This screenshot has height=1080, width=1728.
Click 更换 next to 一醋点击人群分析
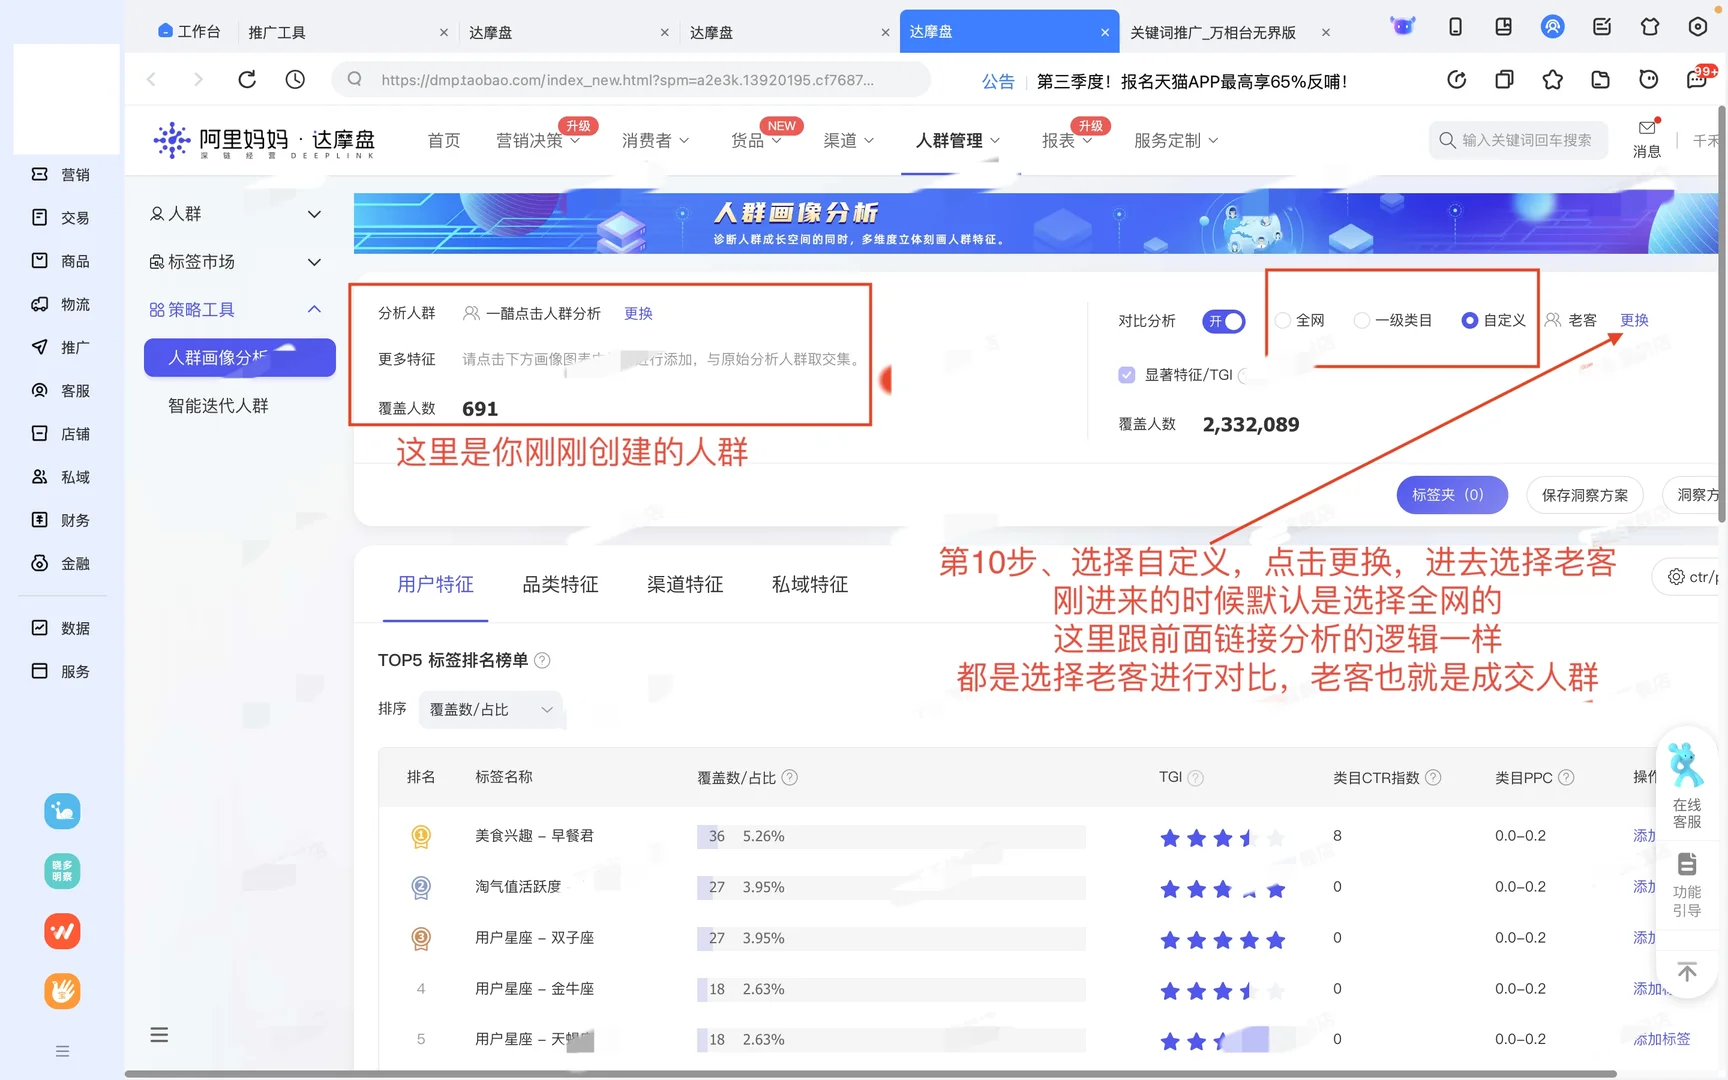[x=638, y=313]
